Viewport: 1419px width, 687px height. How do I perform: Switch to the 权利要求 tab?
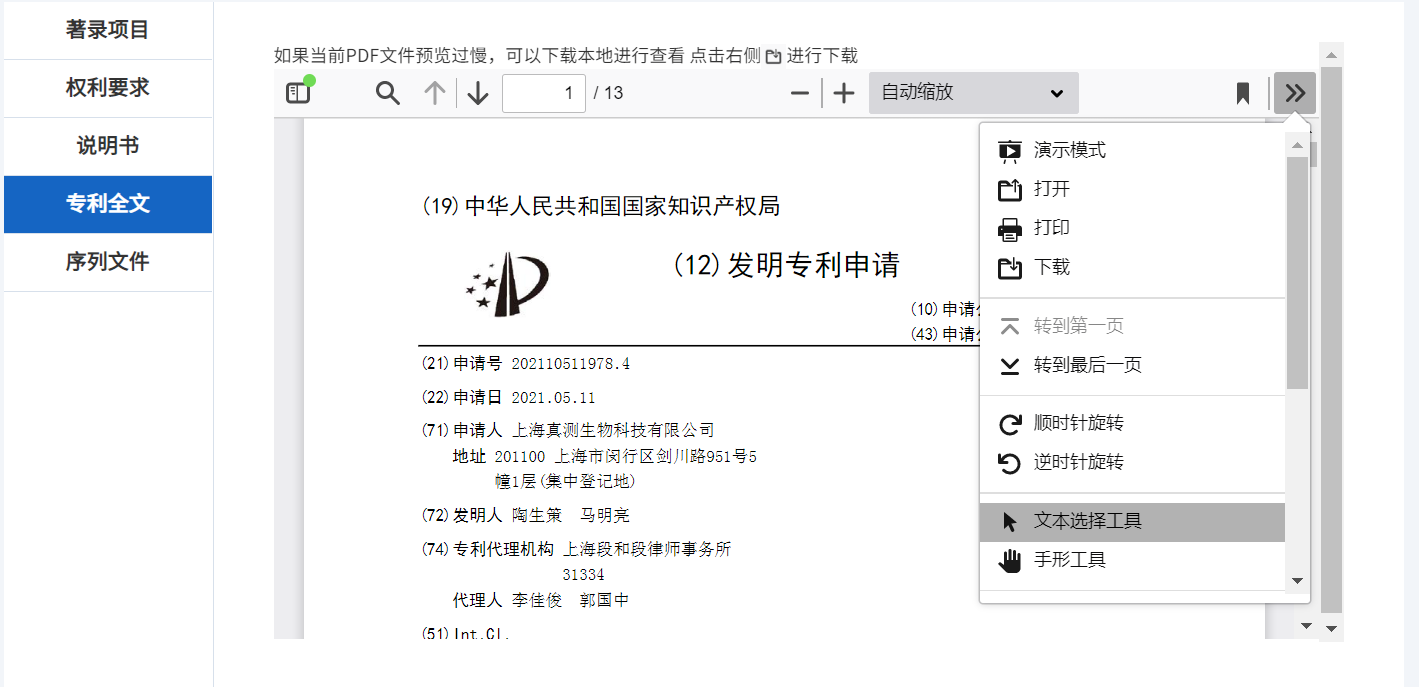(108, 88)
